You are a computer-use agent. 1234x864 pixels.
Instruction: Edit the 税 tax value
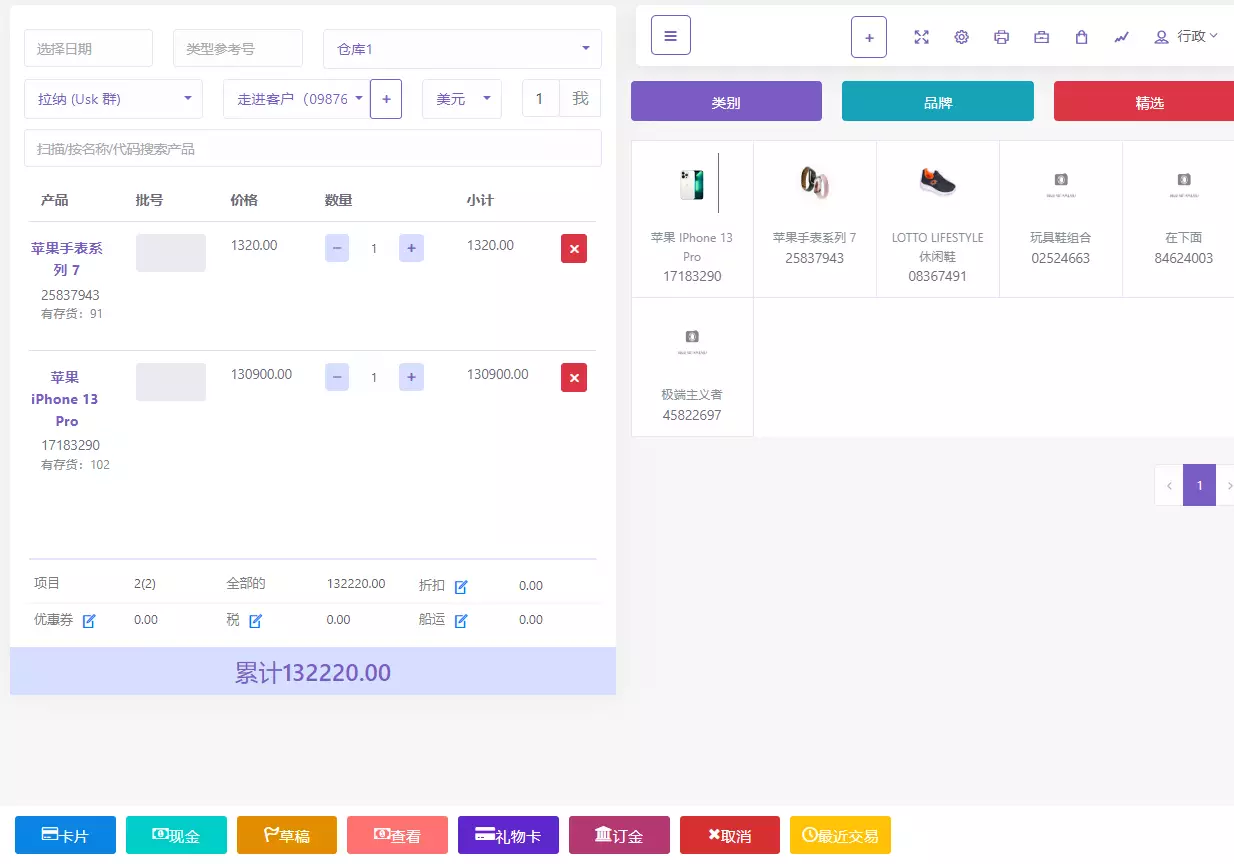click(255, 621)
